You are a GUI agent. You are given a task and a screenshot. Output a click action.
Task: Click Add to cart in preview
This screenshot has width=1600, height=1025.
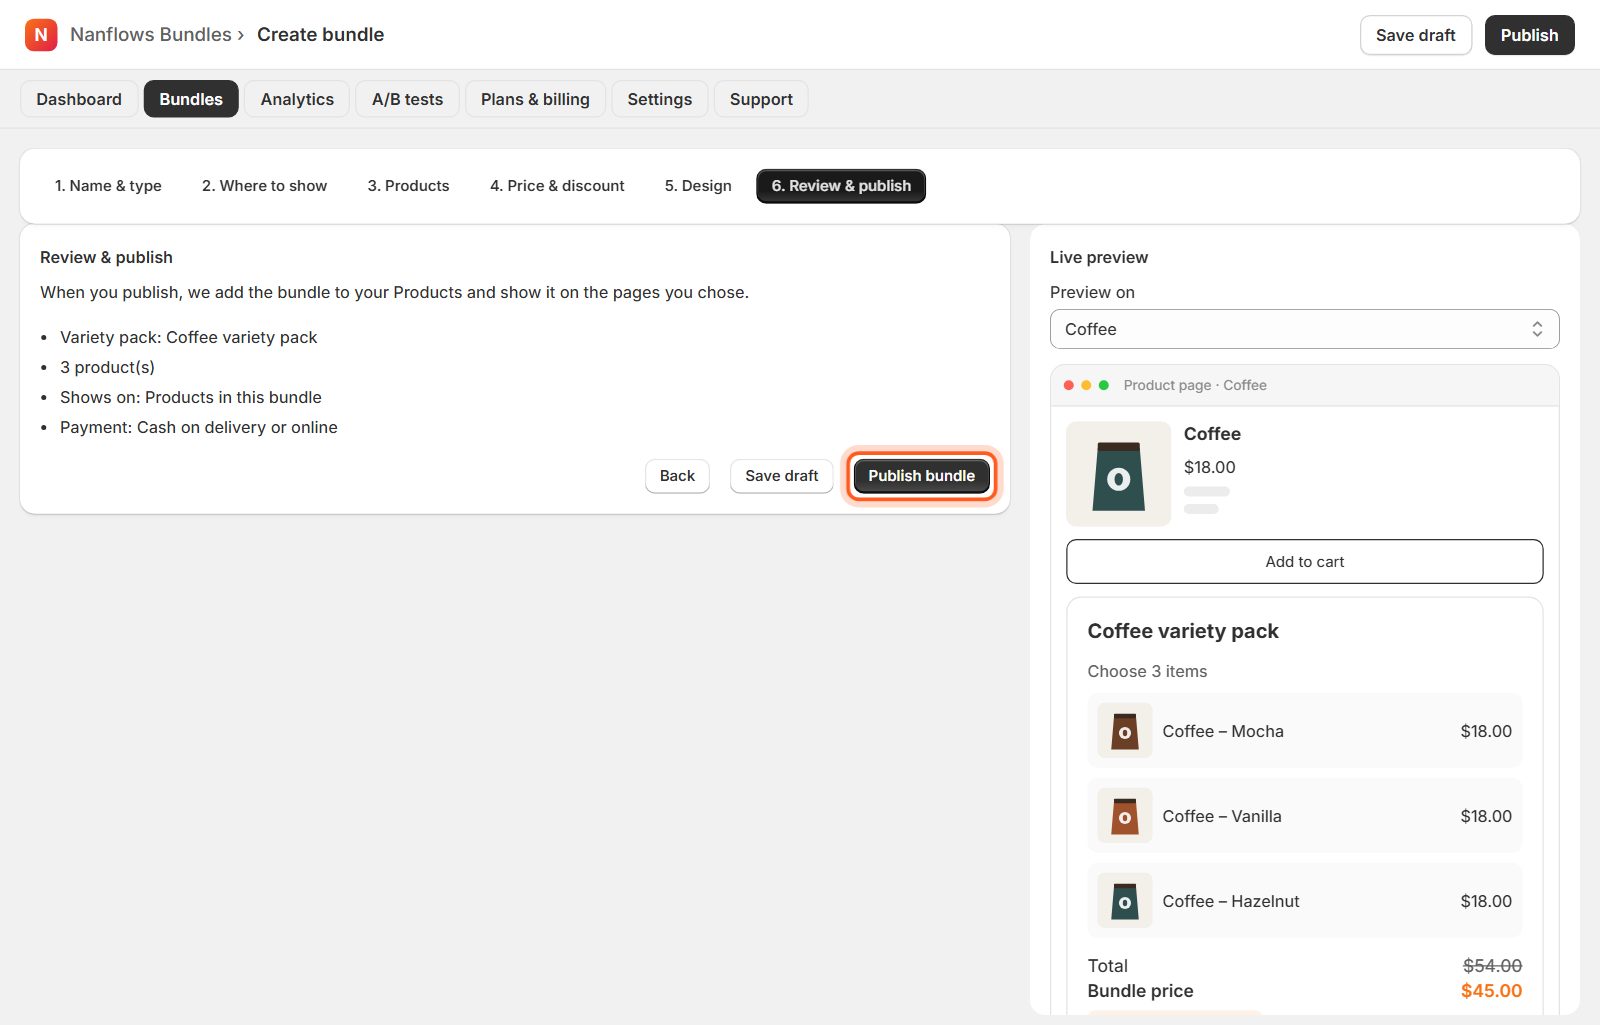[x=1304, y=562]
